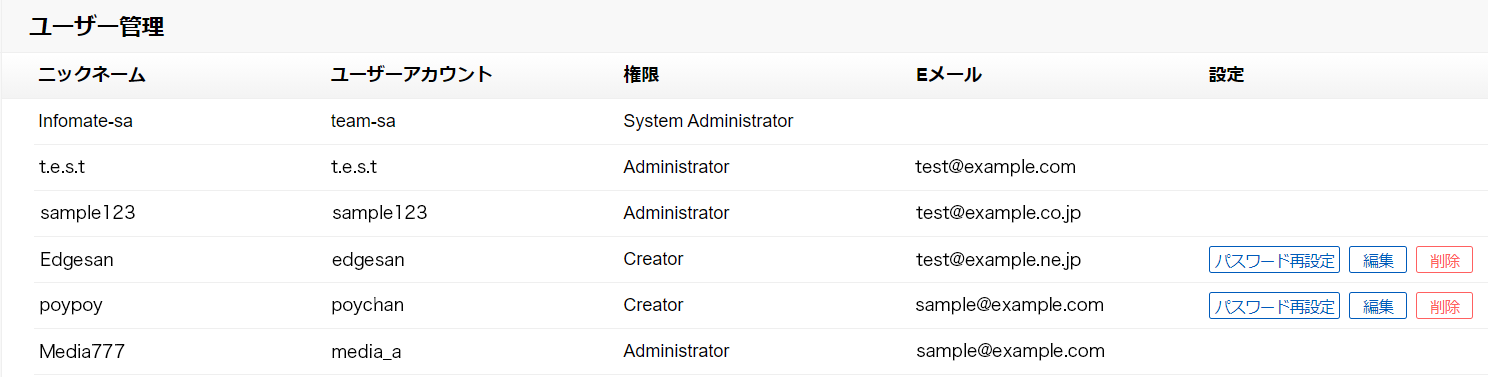The height and width of the screenshot is (377, 1488).
Task: Click the 設定 column header
Action: point(1226,75)
